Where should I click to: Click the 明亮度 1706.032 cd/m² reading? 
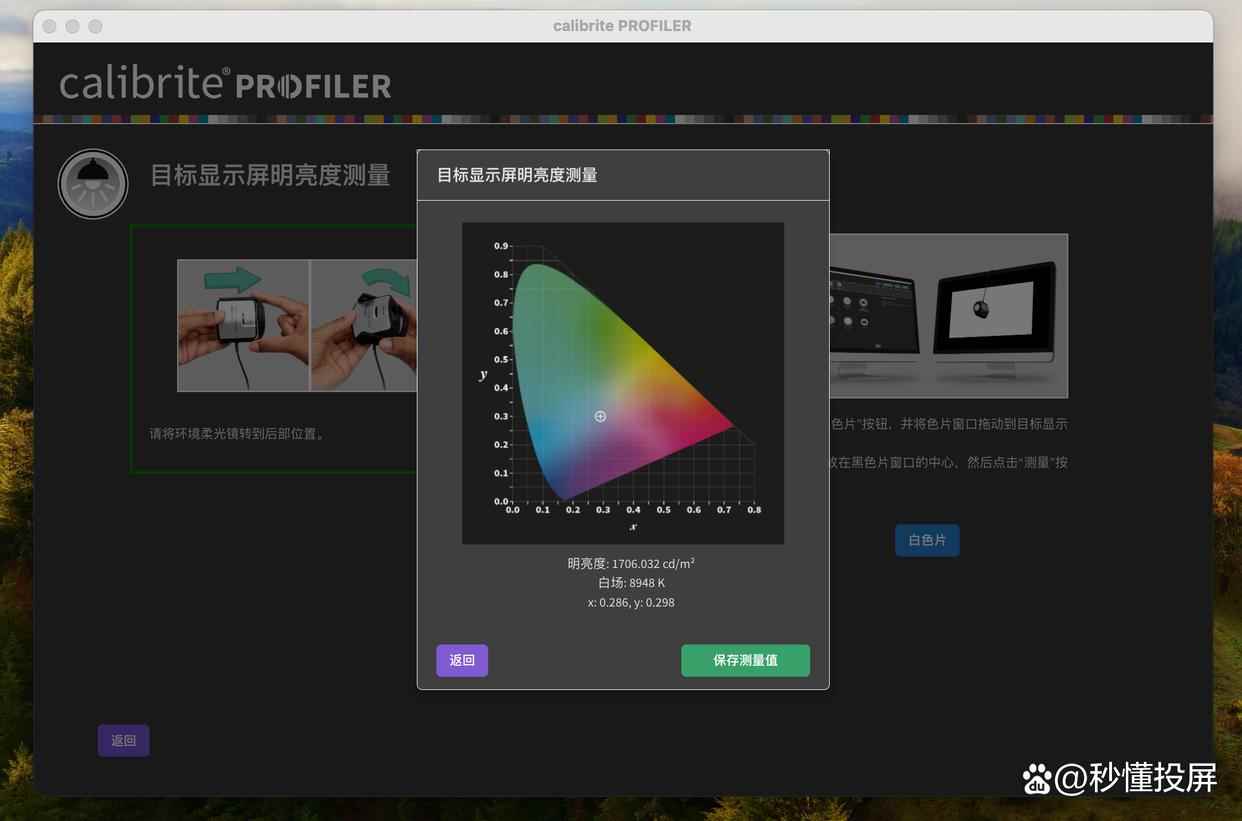click(x=631, y=564)
